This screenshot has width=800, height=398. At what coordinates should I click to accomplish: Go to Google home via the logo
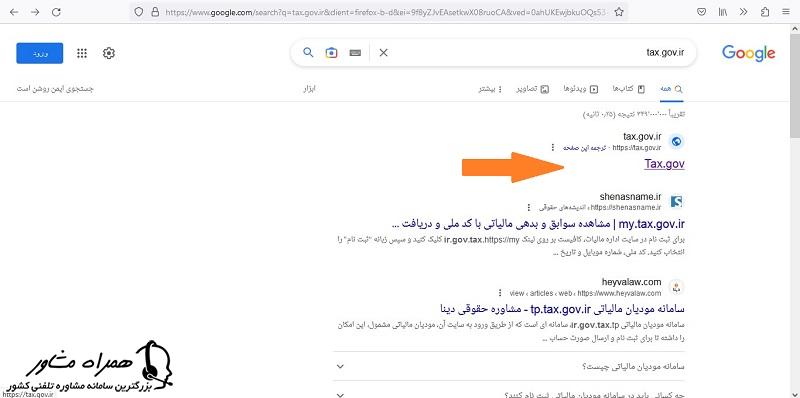tap(748, 53)
